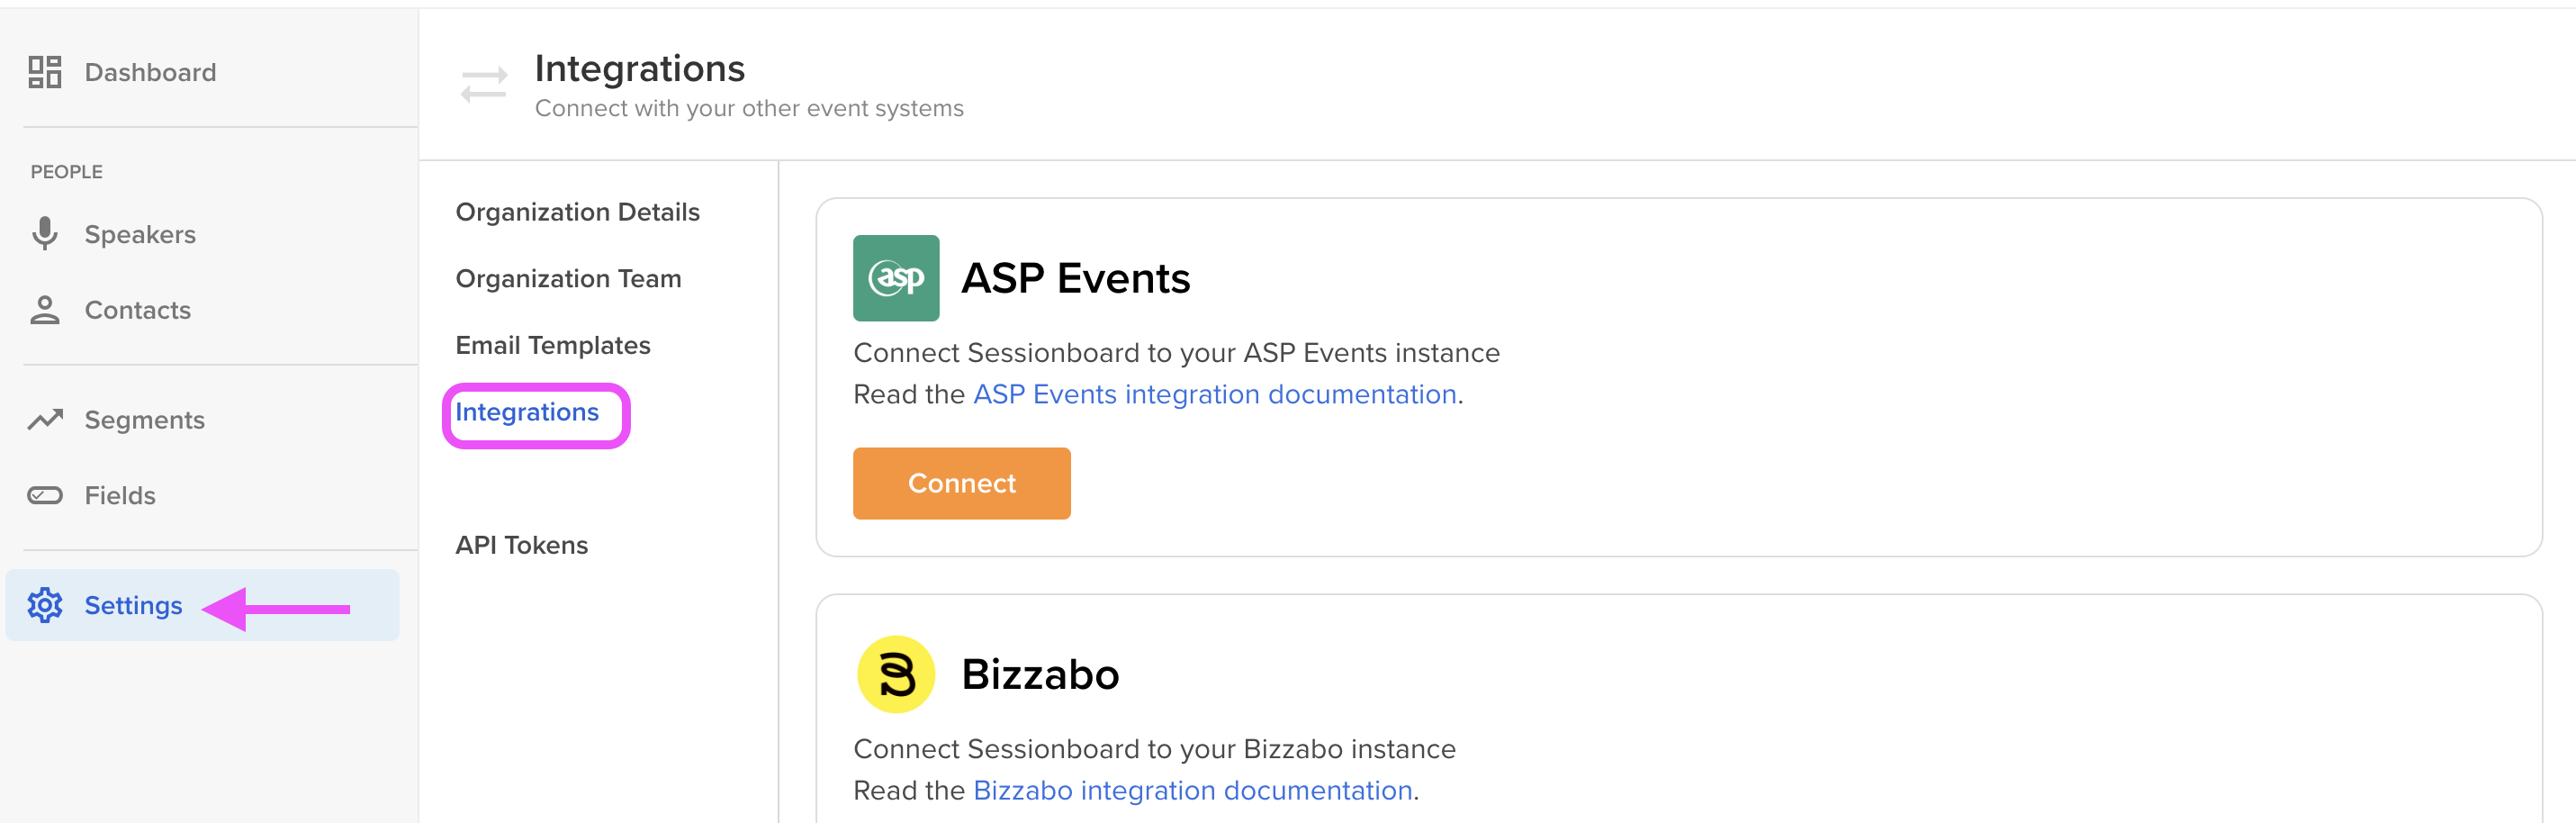
Task: Go to Speakers in the sidebar
Action: [x=140, y=234]
